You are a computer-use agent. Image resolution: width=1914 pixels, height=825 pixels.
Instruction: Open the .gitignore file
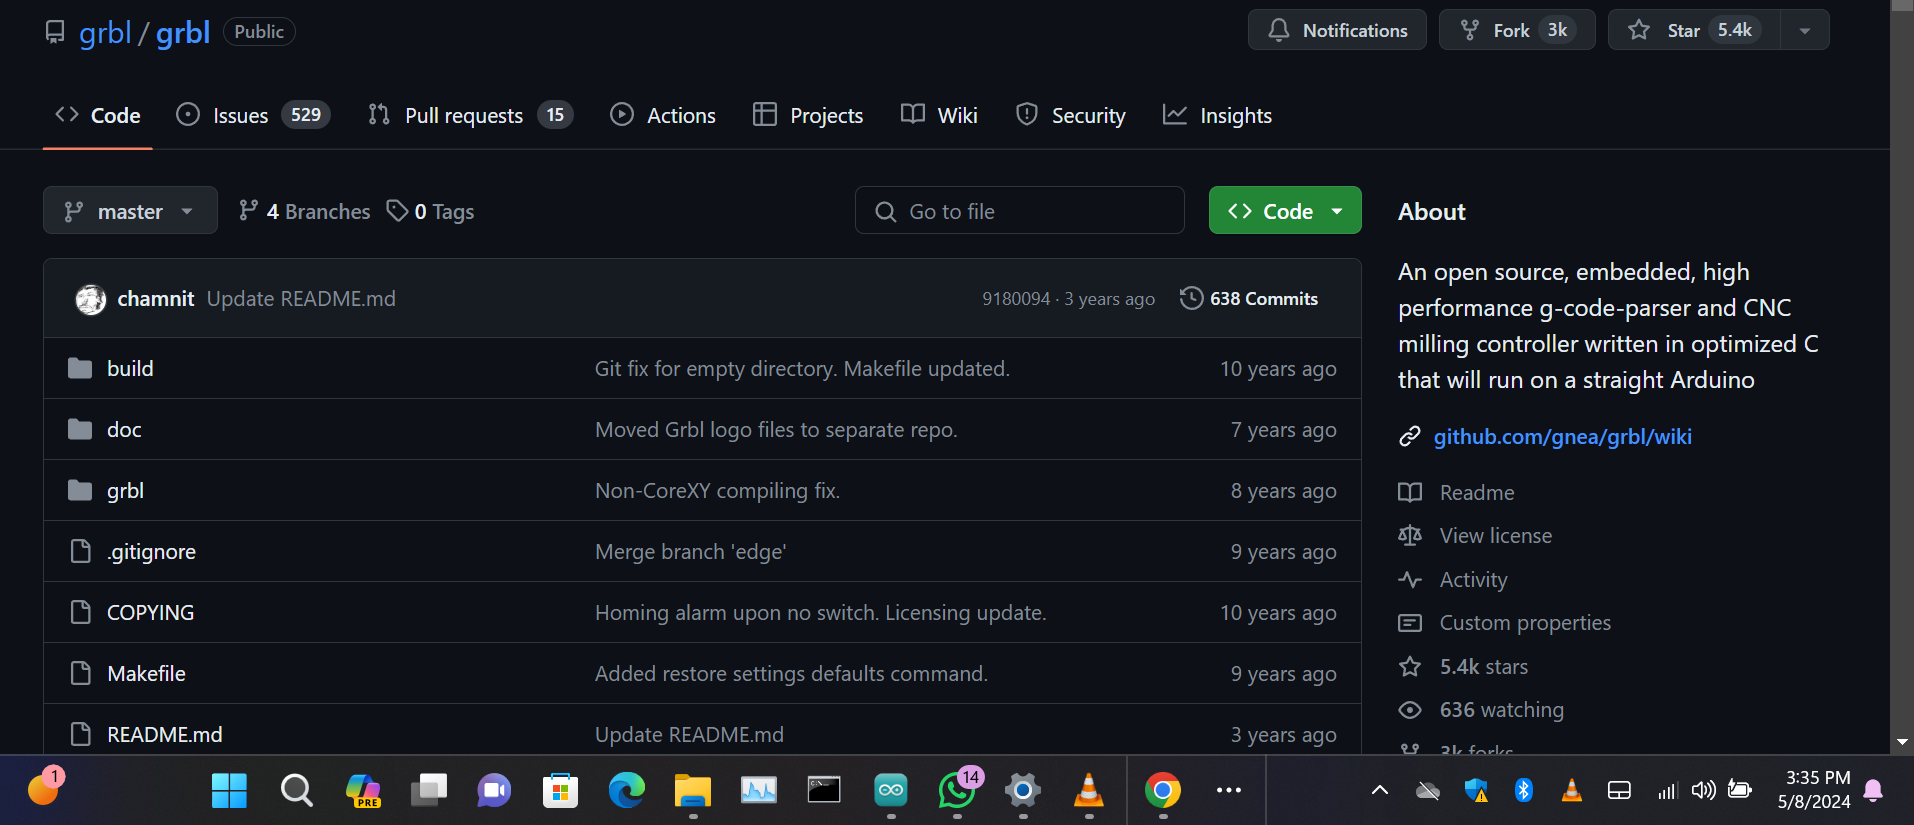(x=151, y=551)
